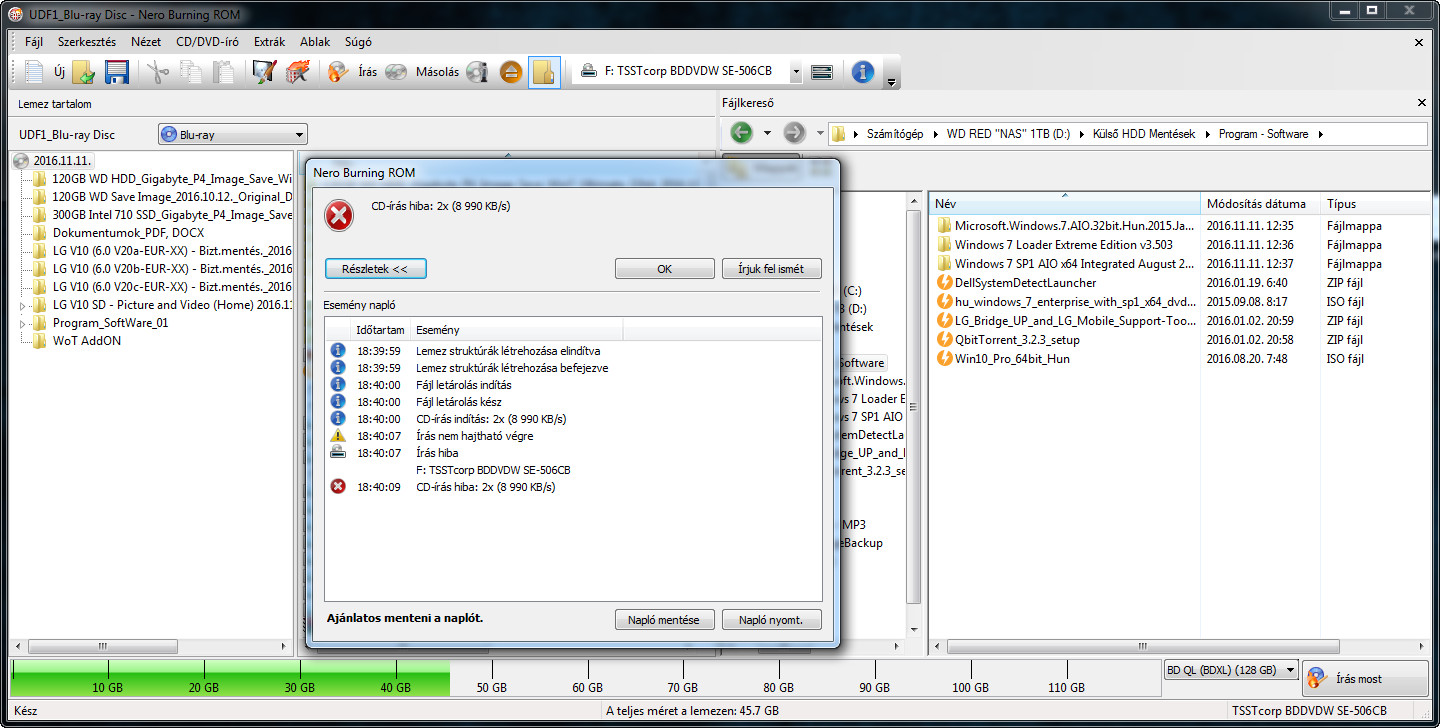Click the 2016.11.11. disc root icon
1440x728 pixels.
[21, 161]
